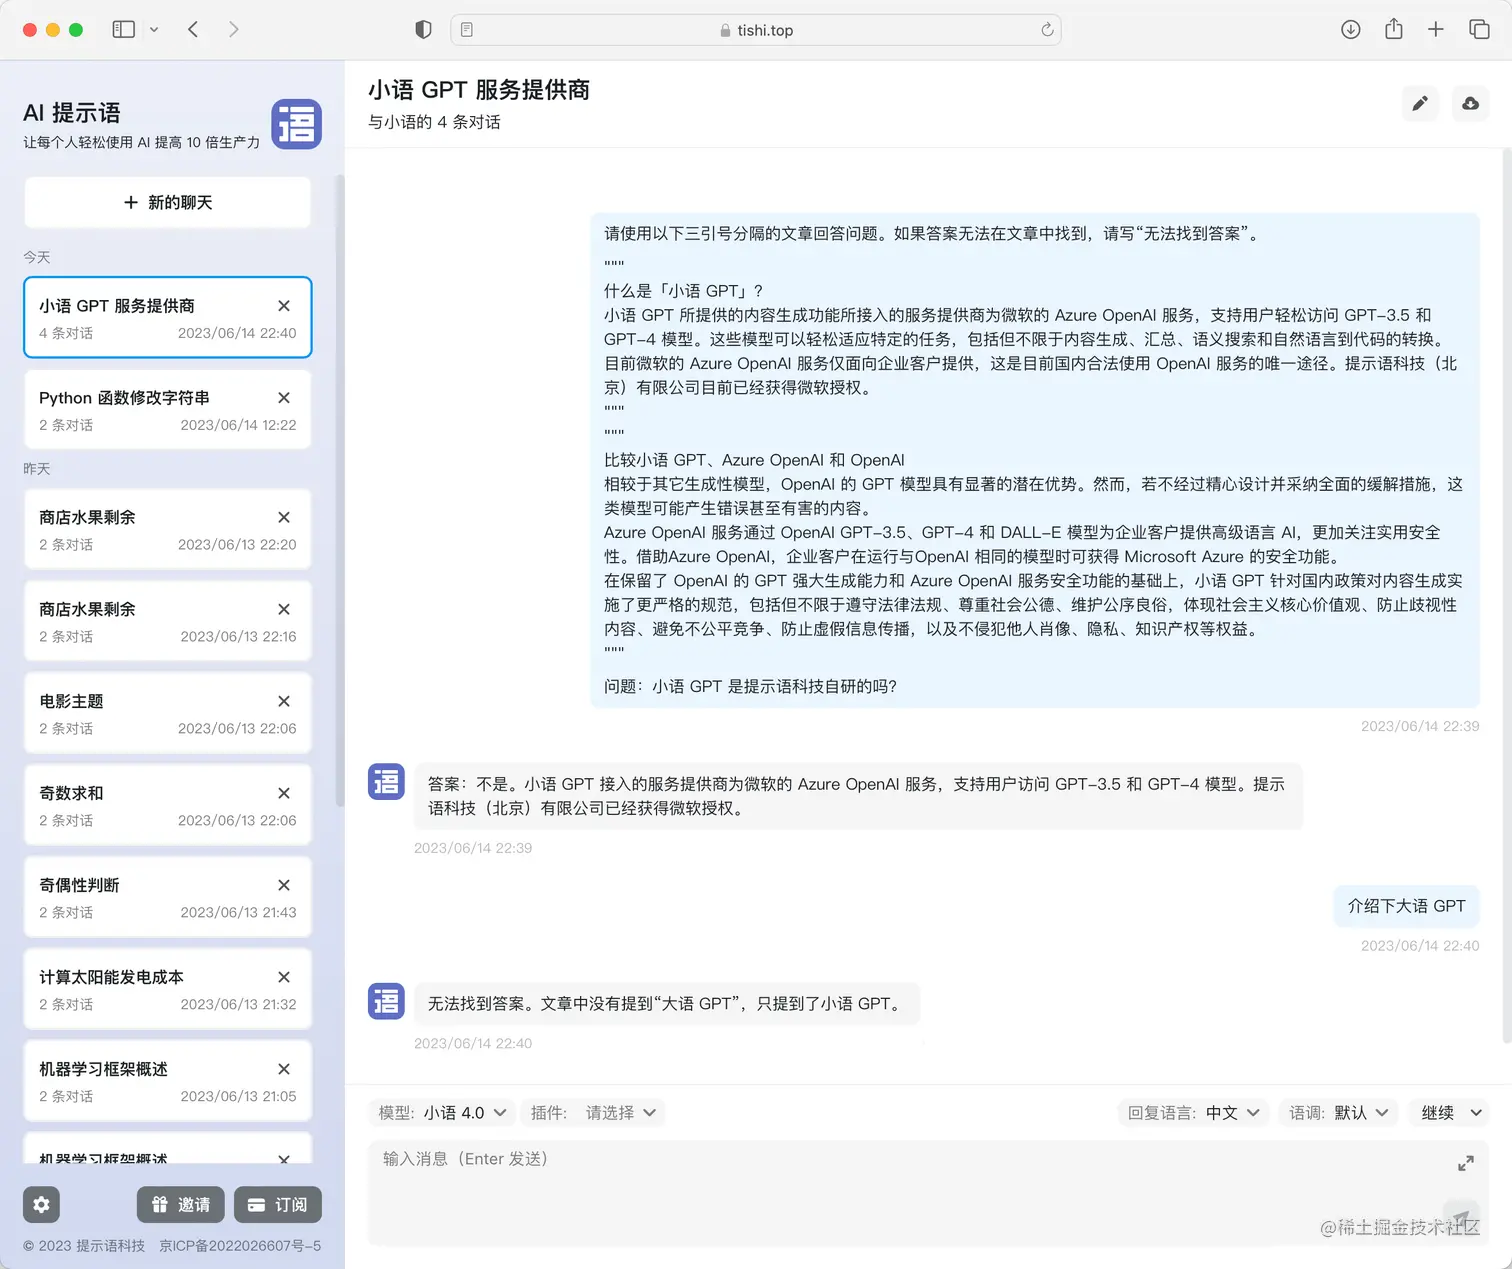Delete the 电影主题 chat

[x=284, y=701]
